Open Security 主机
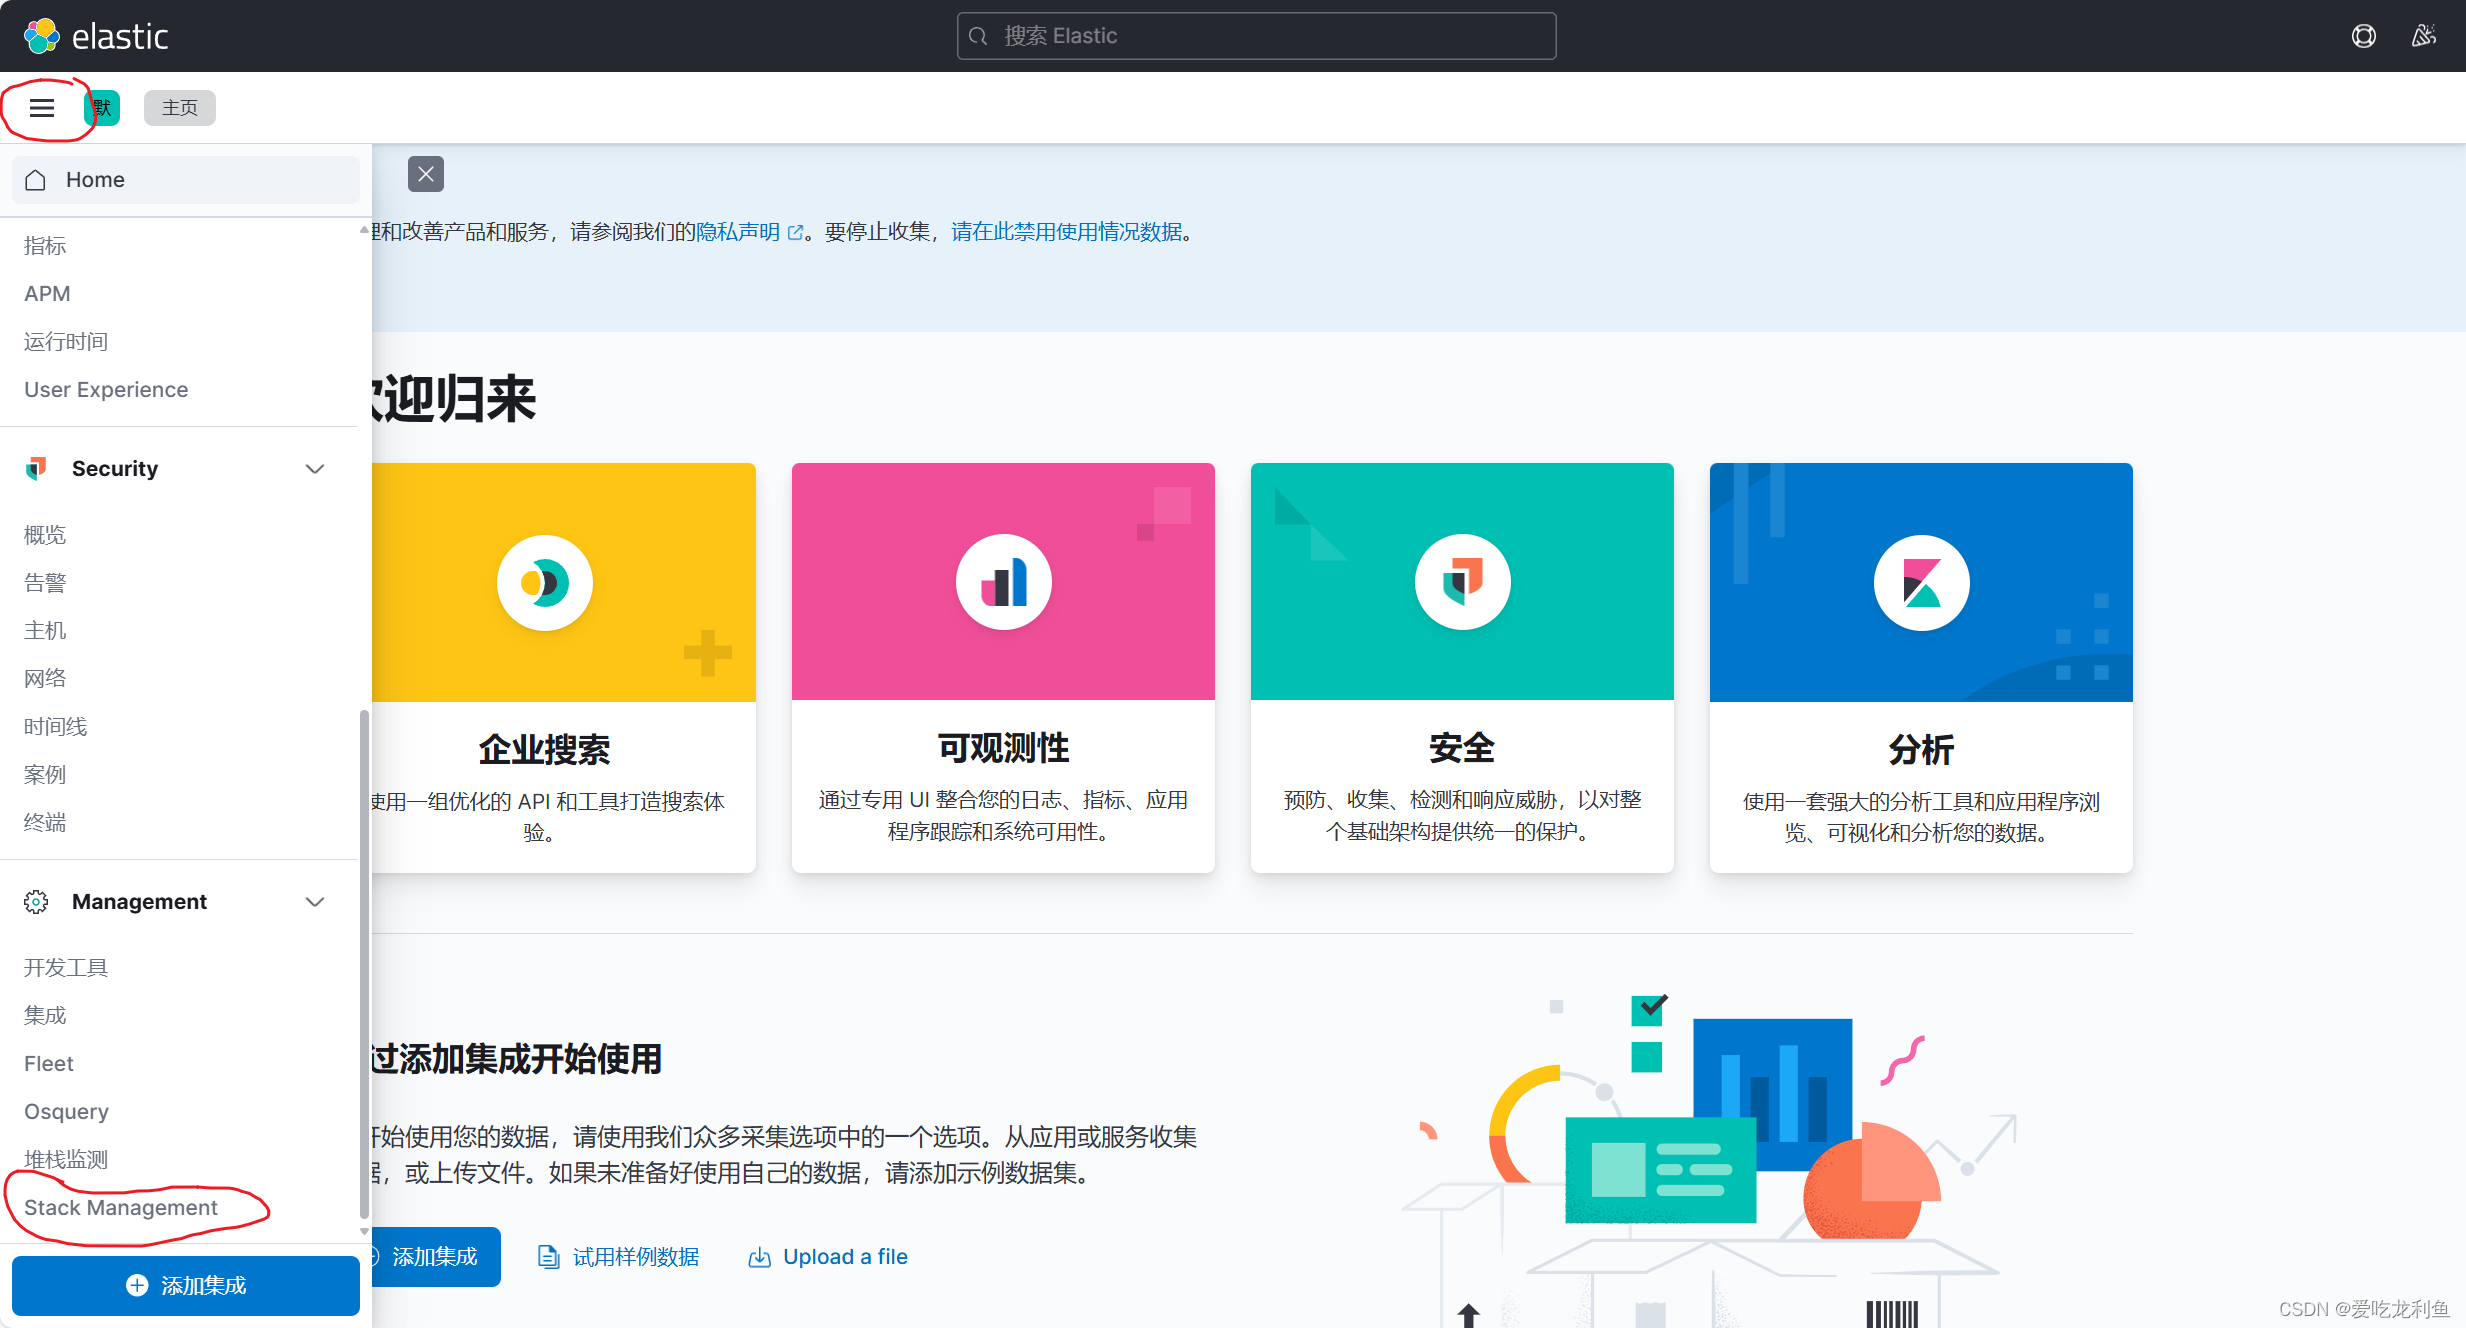This screenshot has height=1328, width=2466. [45, 631]
